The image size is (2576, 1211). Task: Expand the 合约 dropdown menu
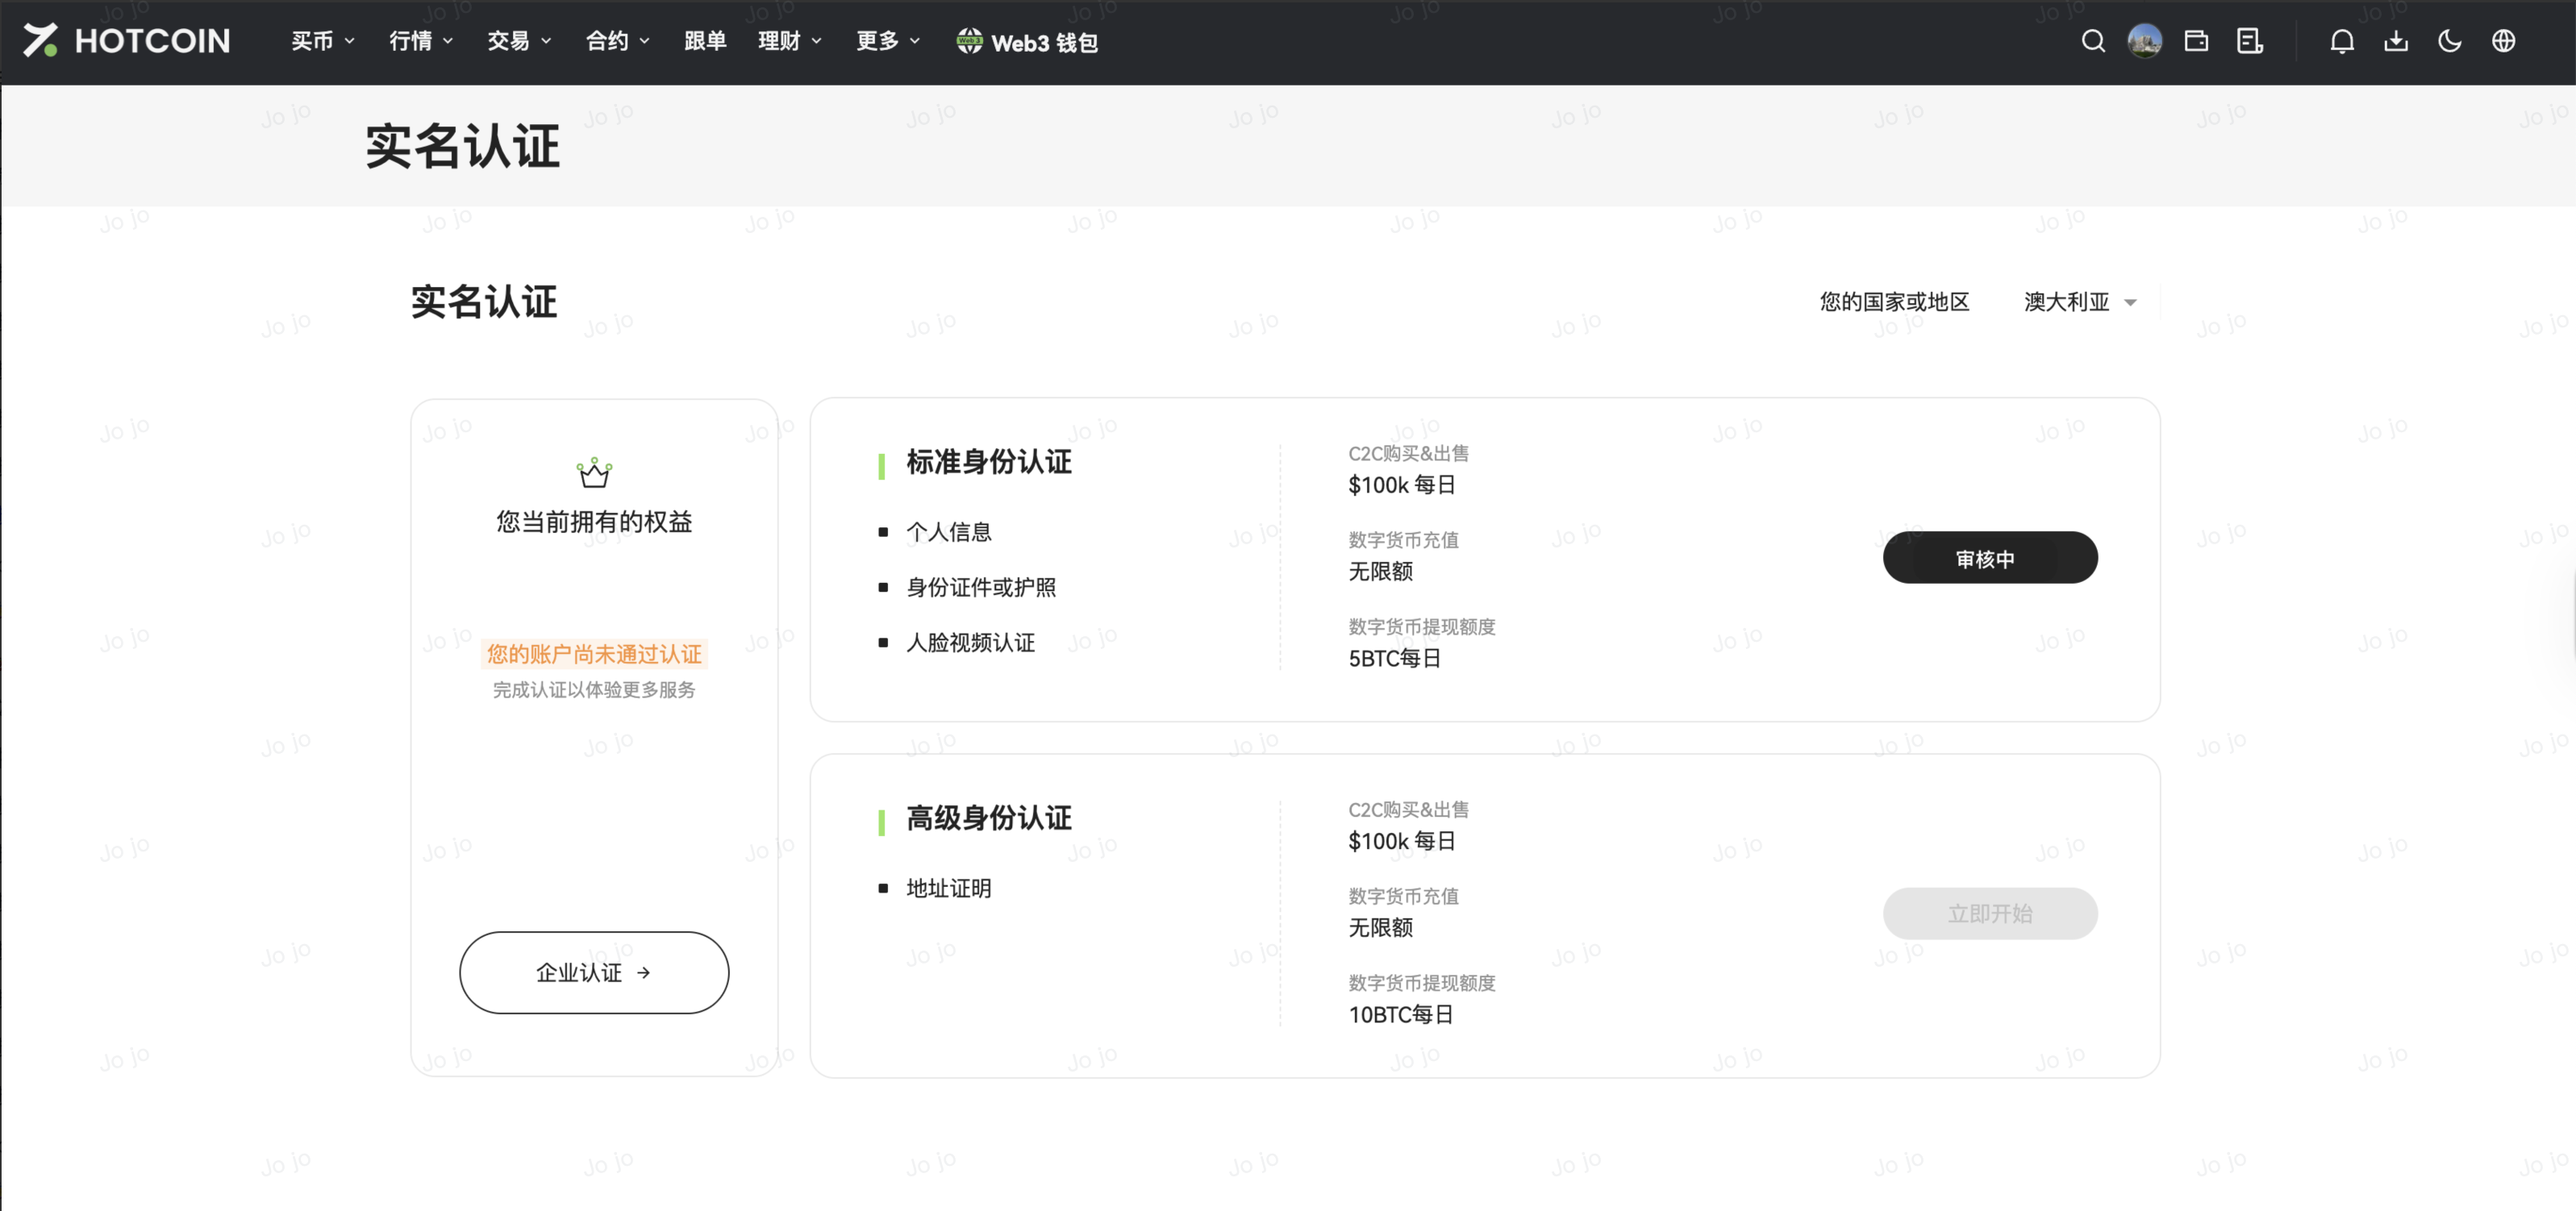pos(617,41)
